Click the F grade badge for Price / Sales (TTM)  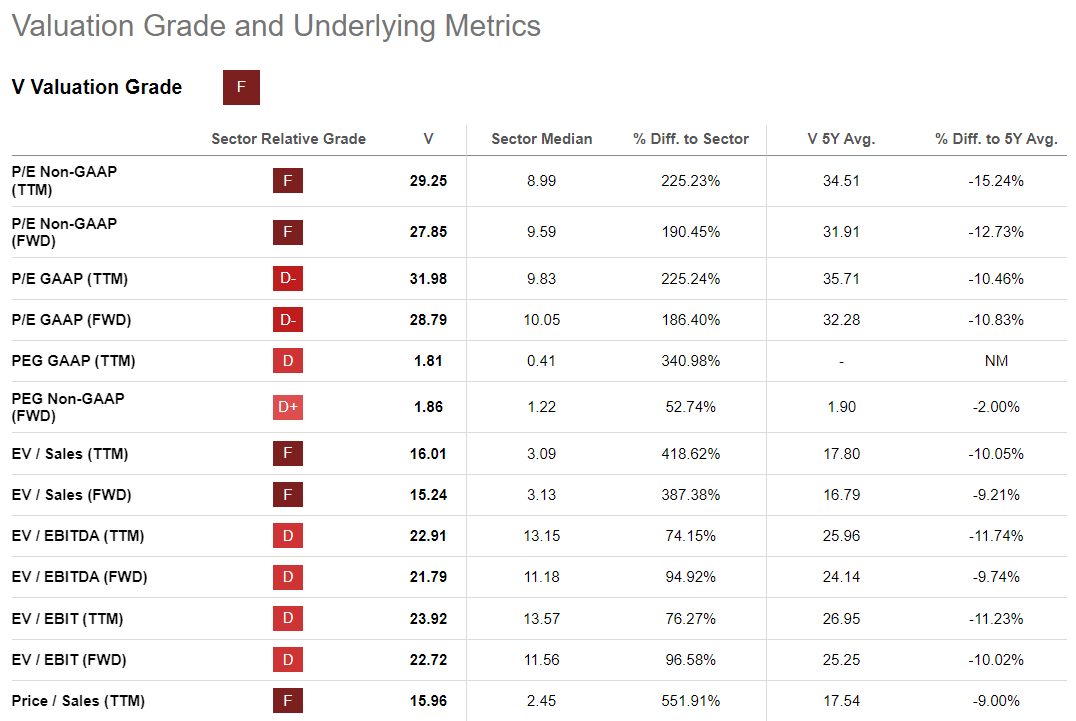tap(288, 701)
